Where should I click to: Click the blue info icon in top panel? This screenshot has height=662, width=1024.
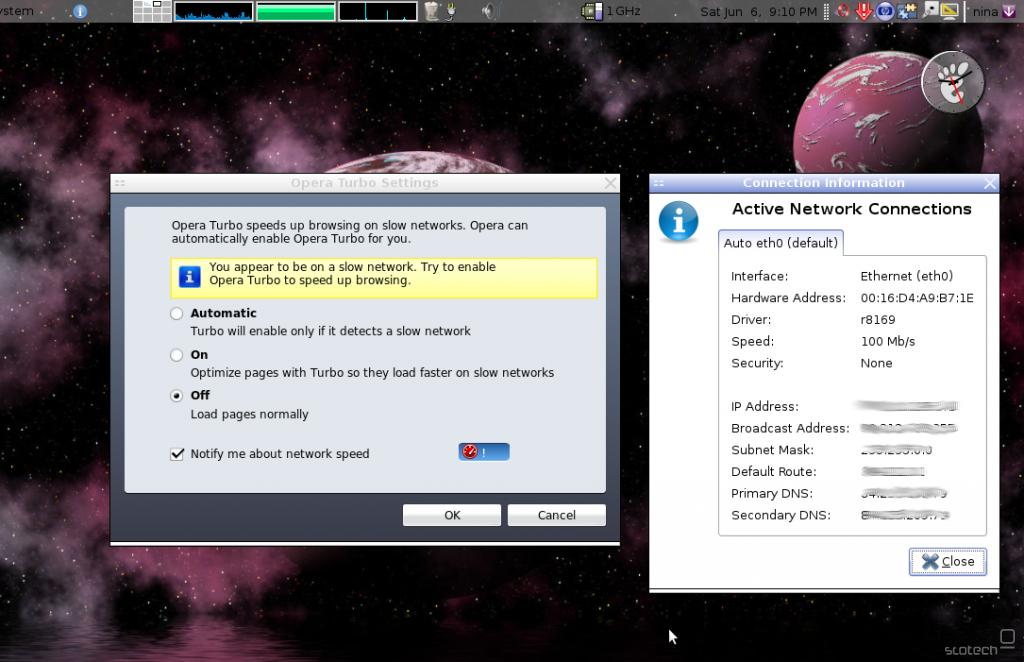(x=80, y=11)
